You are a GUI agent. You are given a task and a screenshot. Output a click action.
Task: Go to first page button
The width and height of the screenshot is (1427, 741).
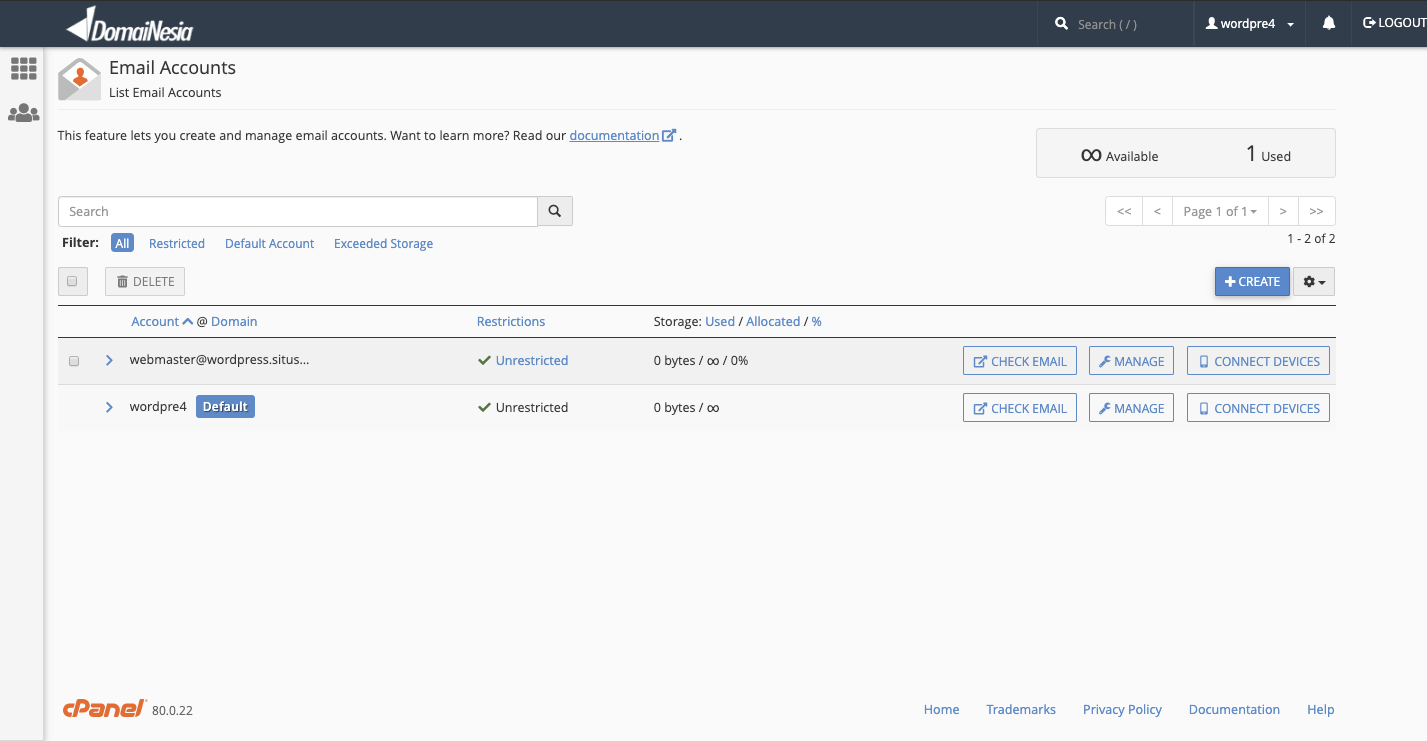(x=1124, y=211)
